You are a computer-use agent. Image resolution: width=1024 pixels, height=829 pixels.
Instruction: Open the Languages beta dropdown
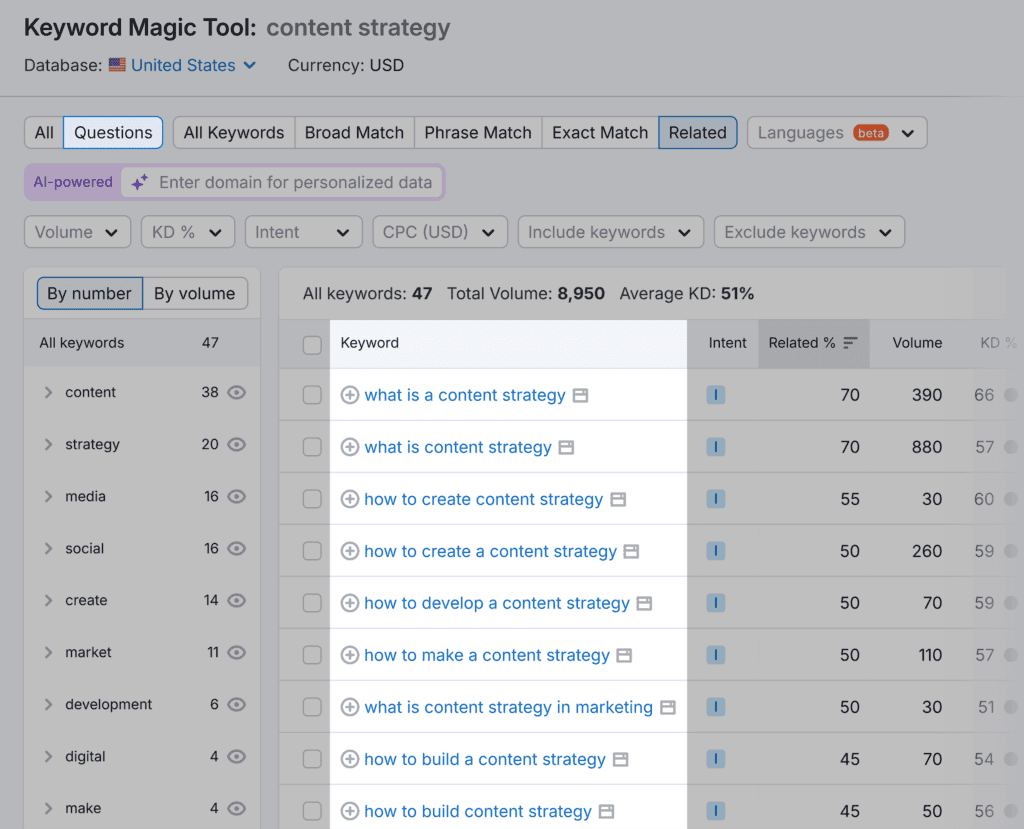(836, 132)
